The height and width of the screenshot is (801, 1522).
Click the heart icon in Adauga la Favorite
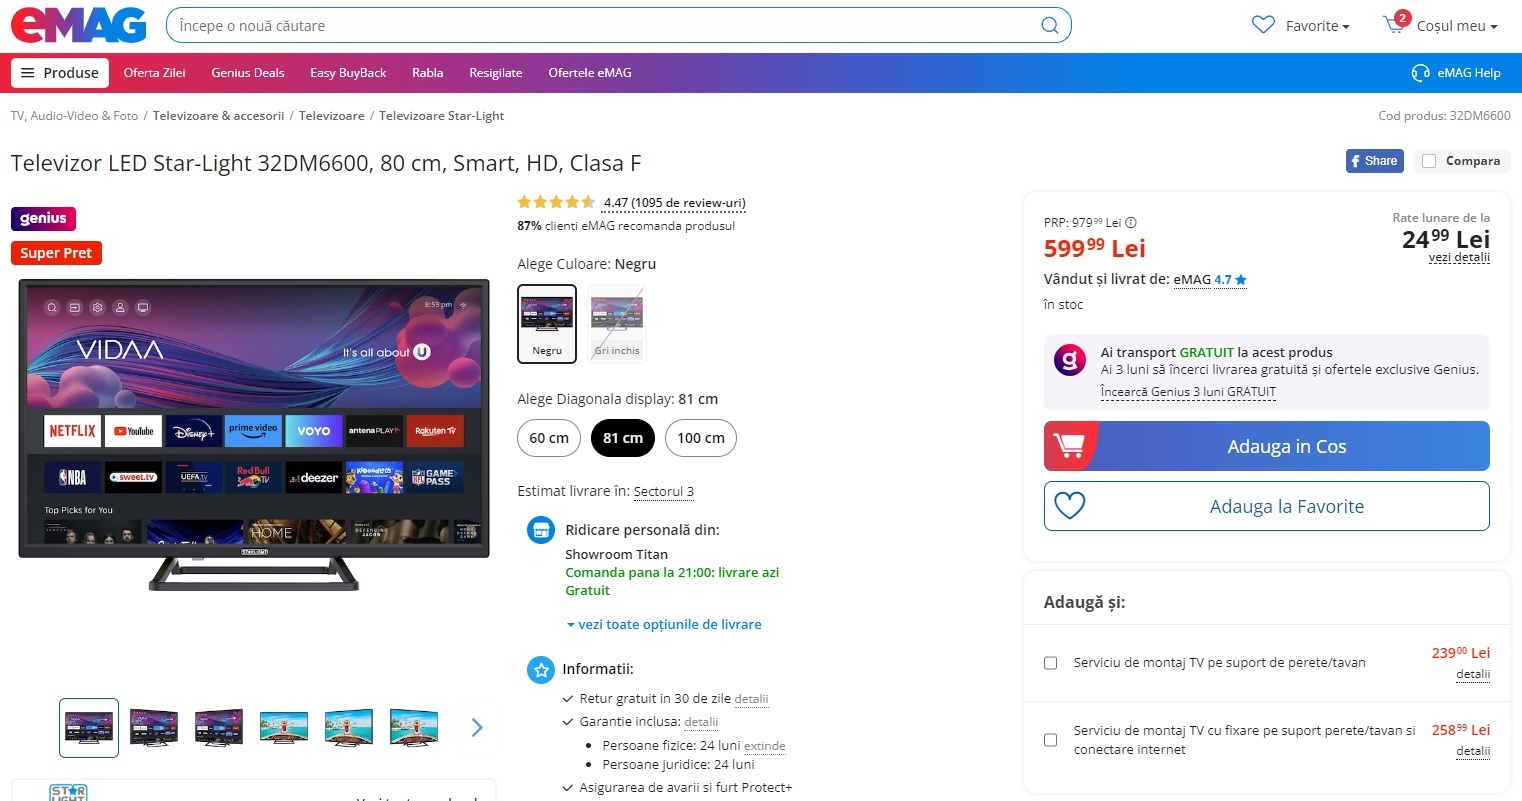(1070, 506)
